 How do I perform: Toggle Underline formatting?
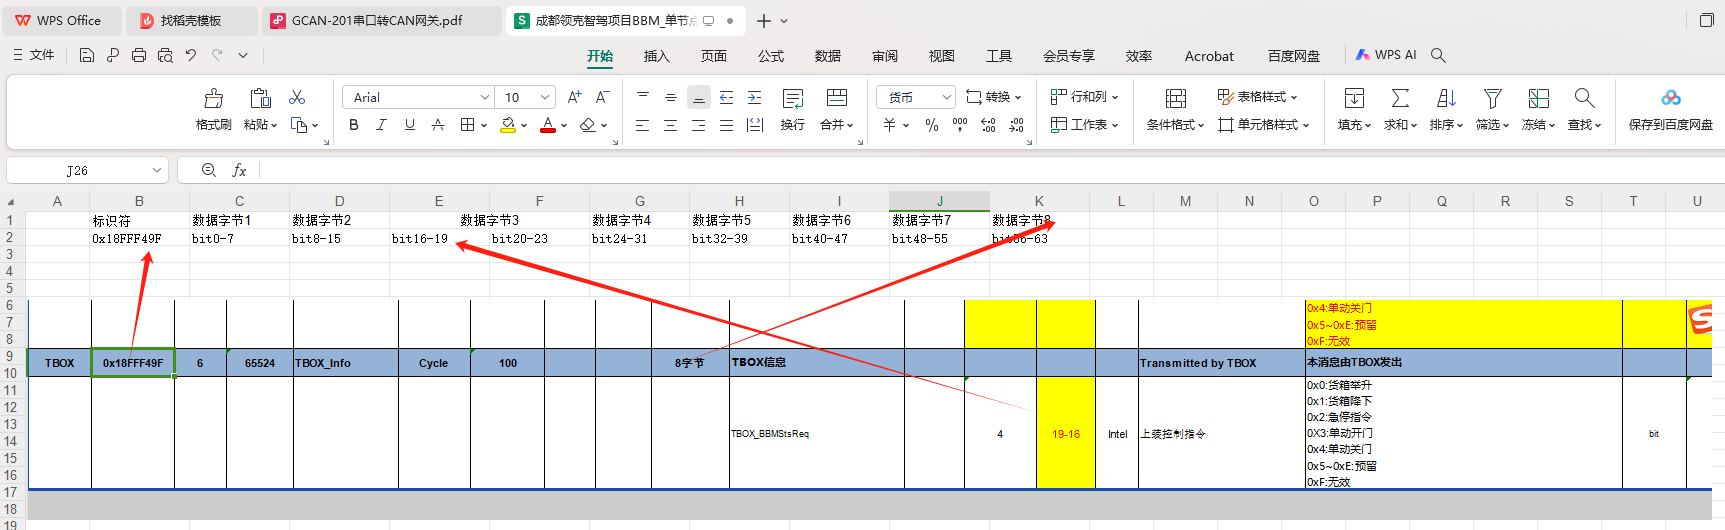click(409, 125)
